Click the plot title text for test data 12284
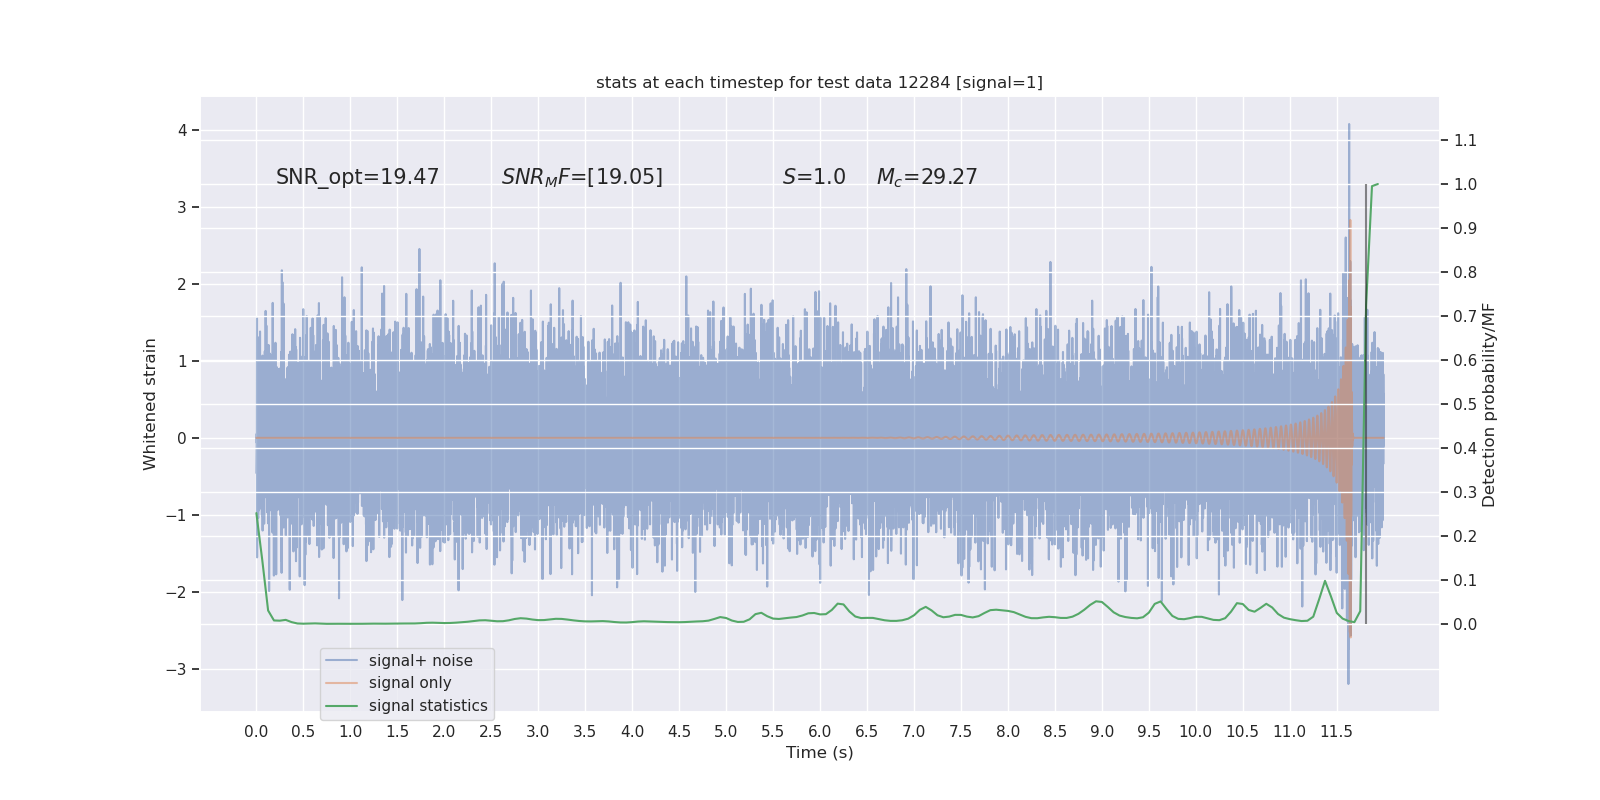This screenshot has height=800, width=1600. point(819,82)
